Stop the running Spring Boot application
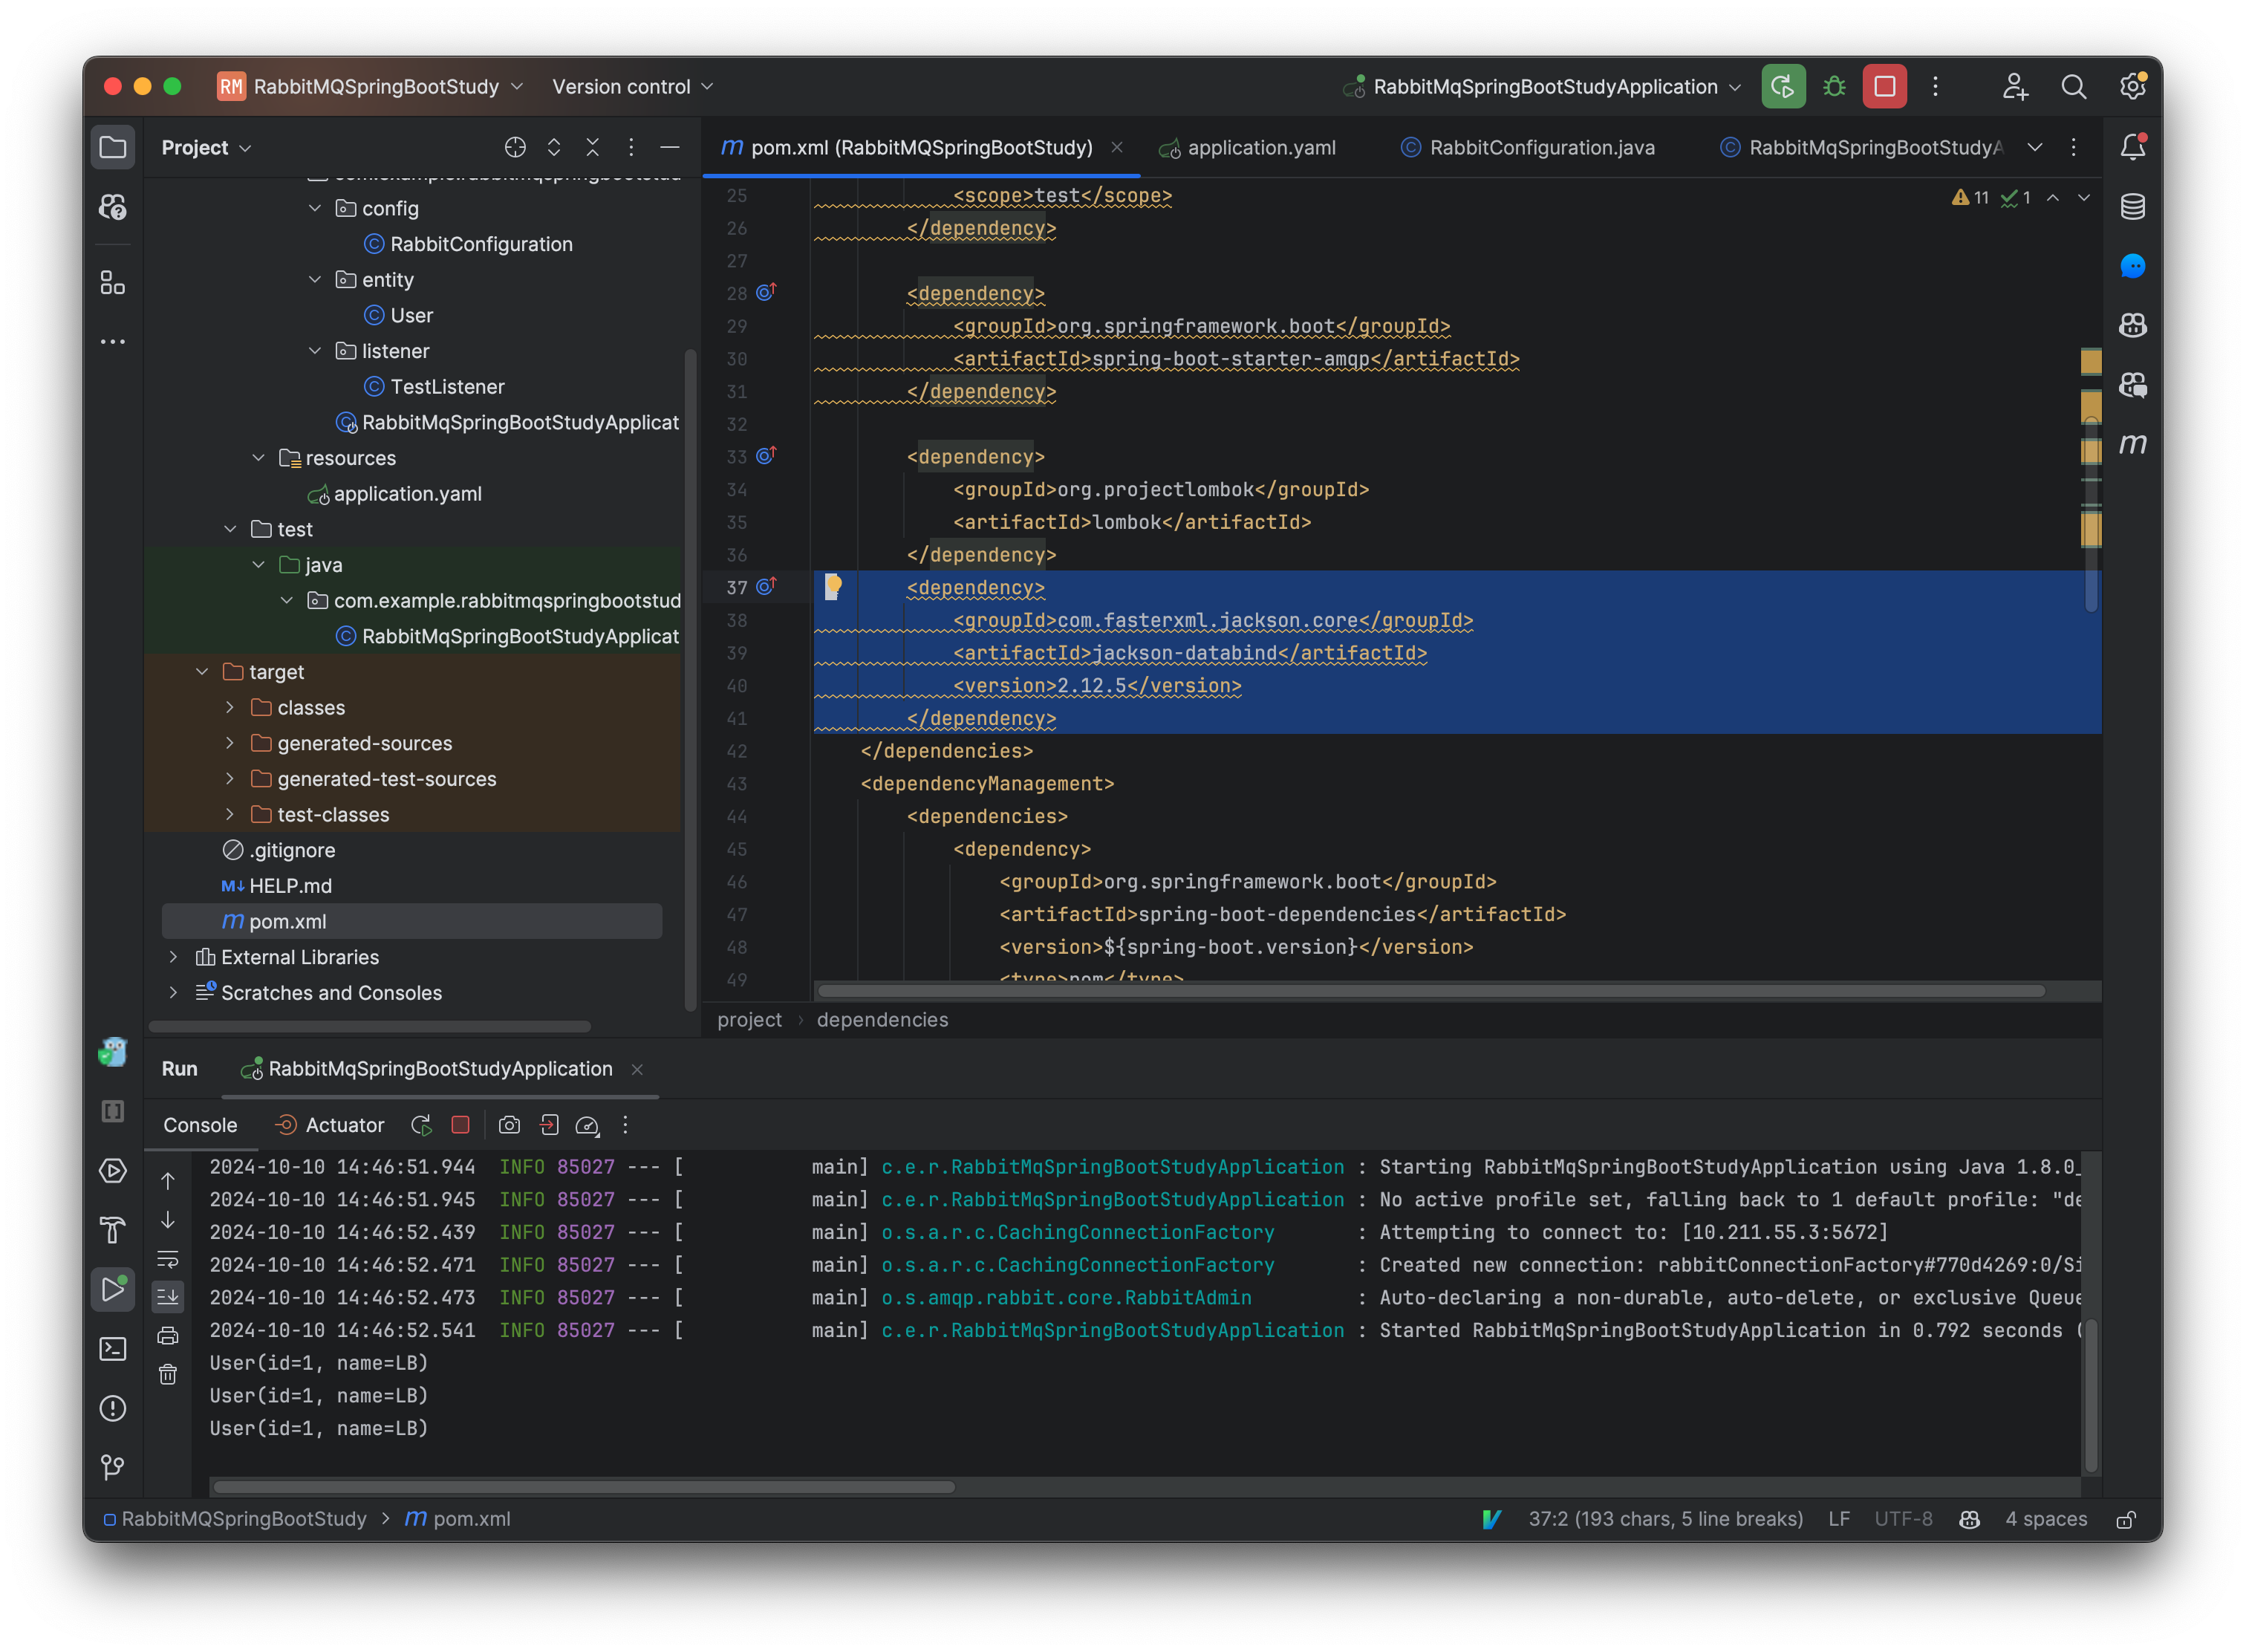 460,1124
